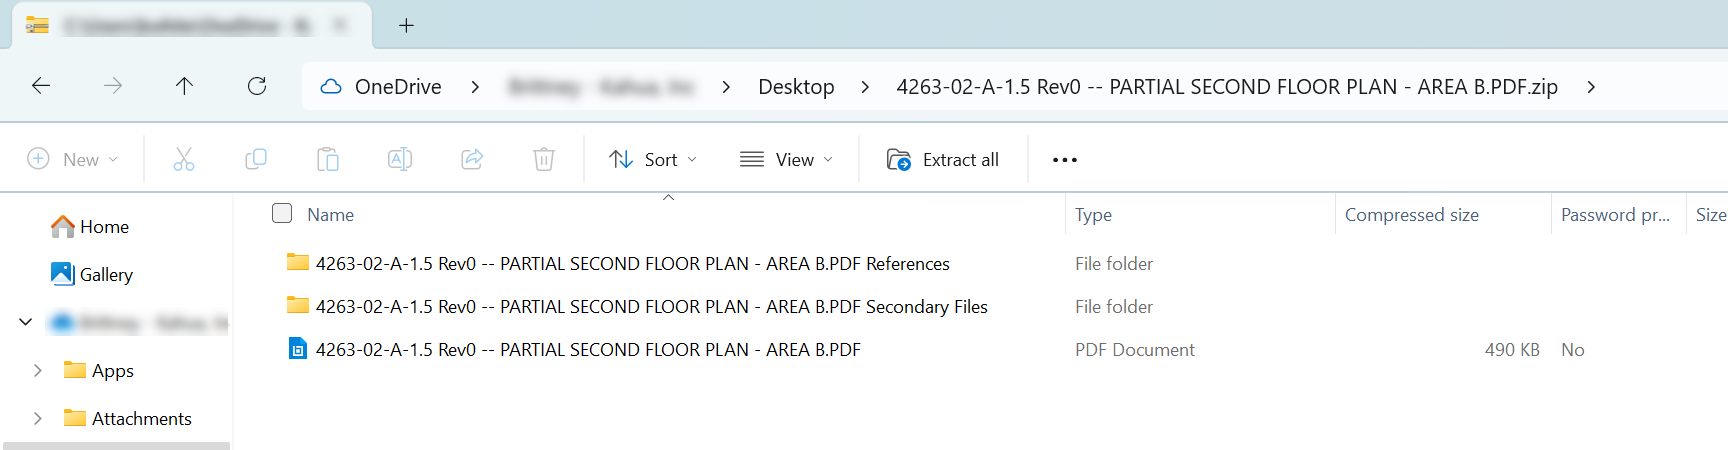Open the Sort dropdown menu

coord(653,159)
